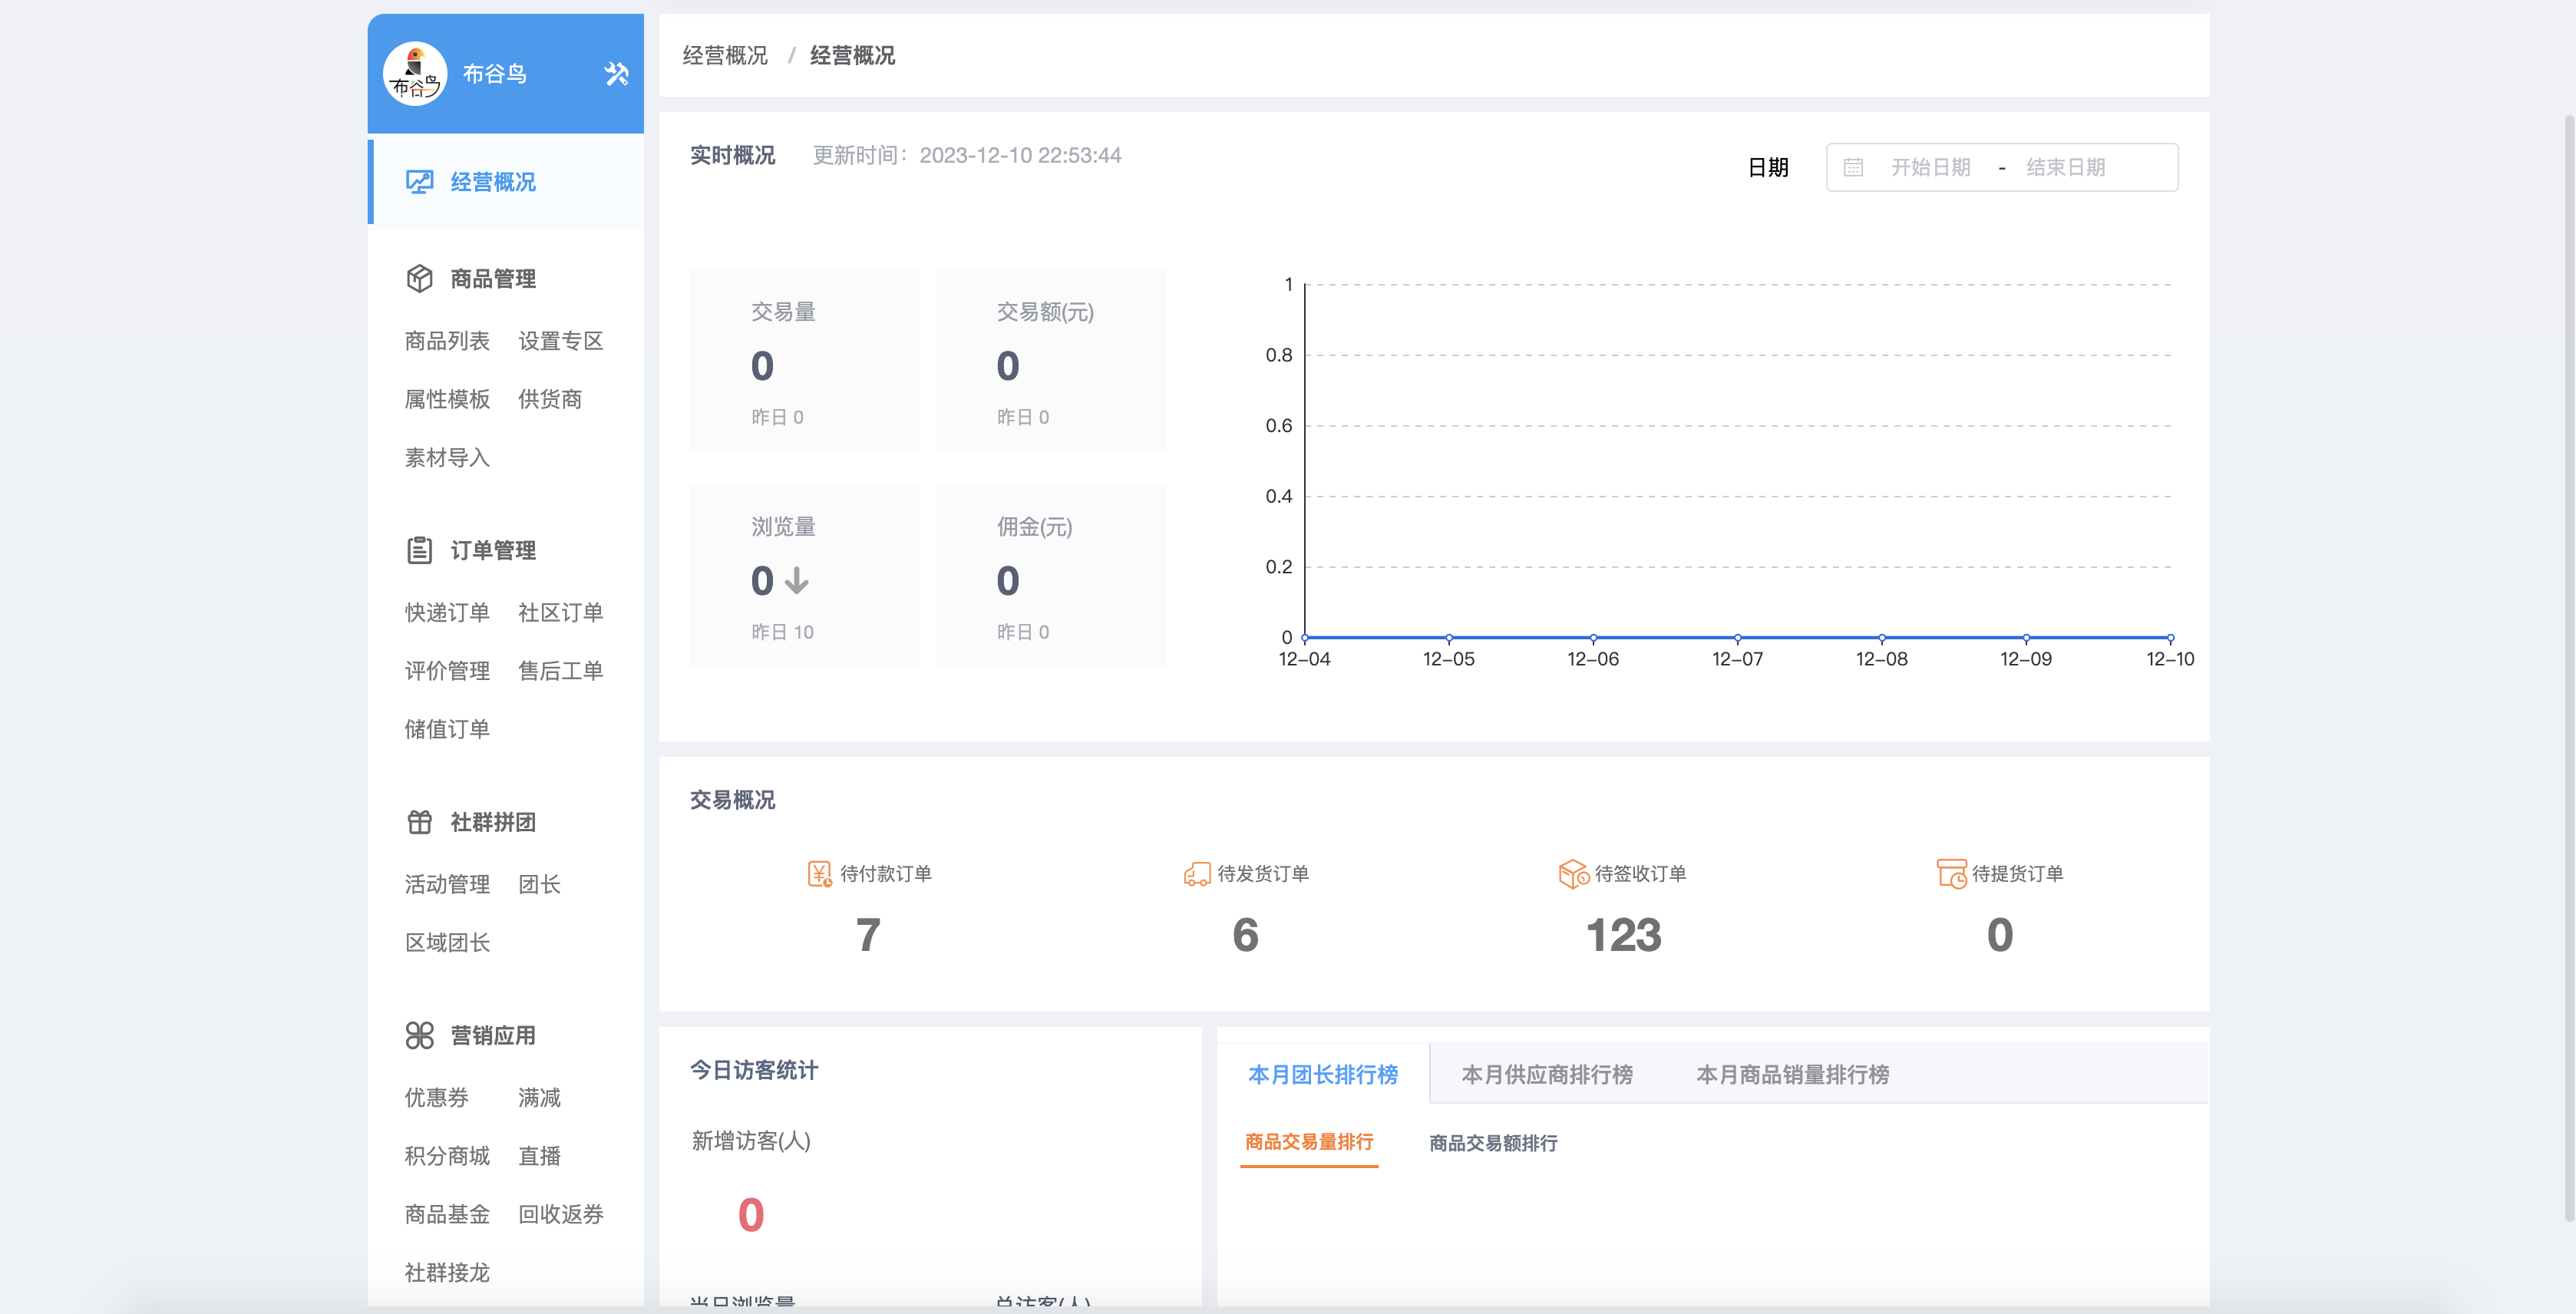Click first 经营概况 breadcrumb link

[725, 55]
